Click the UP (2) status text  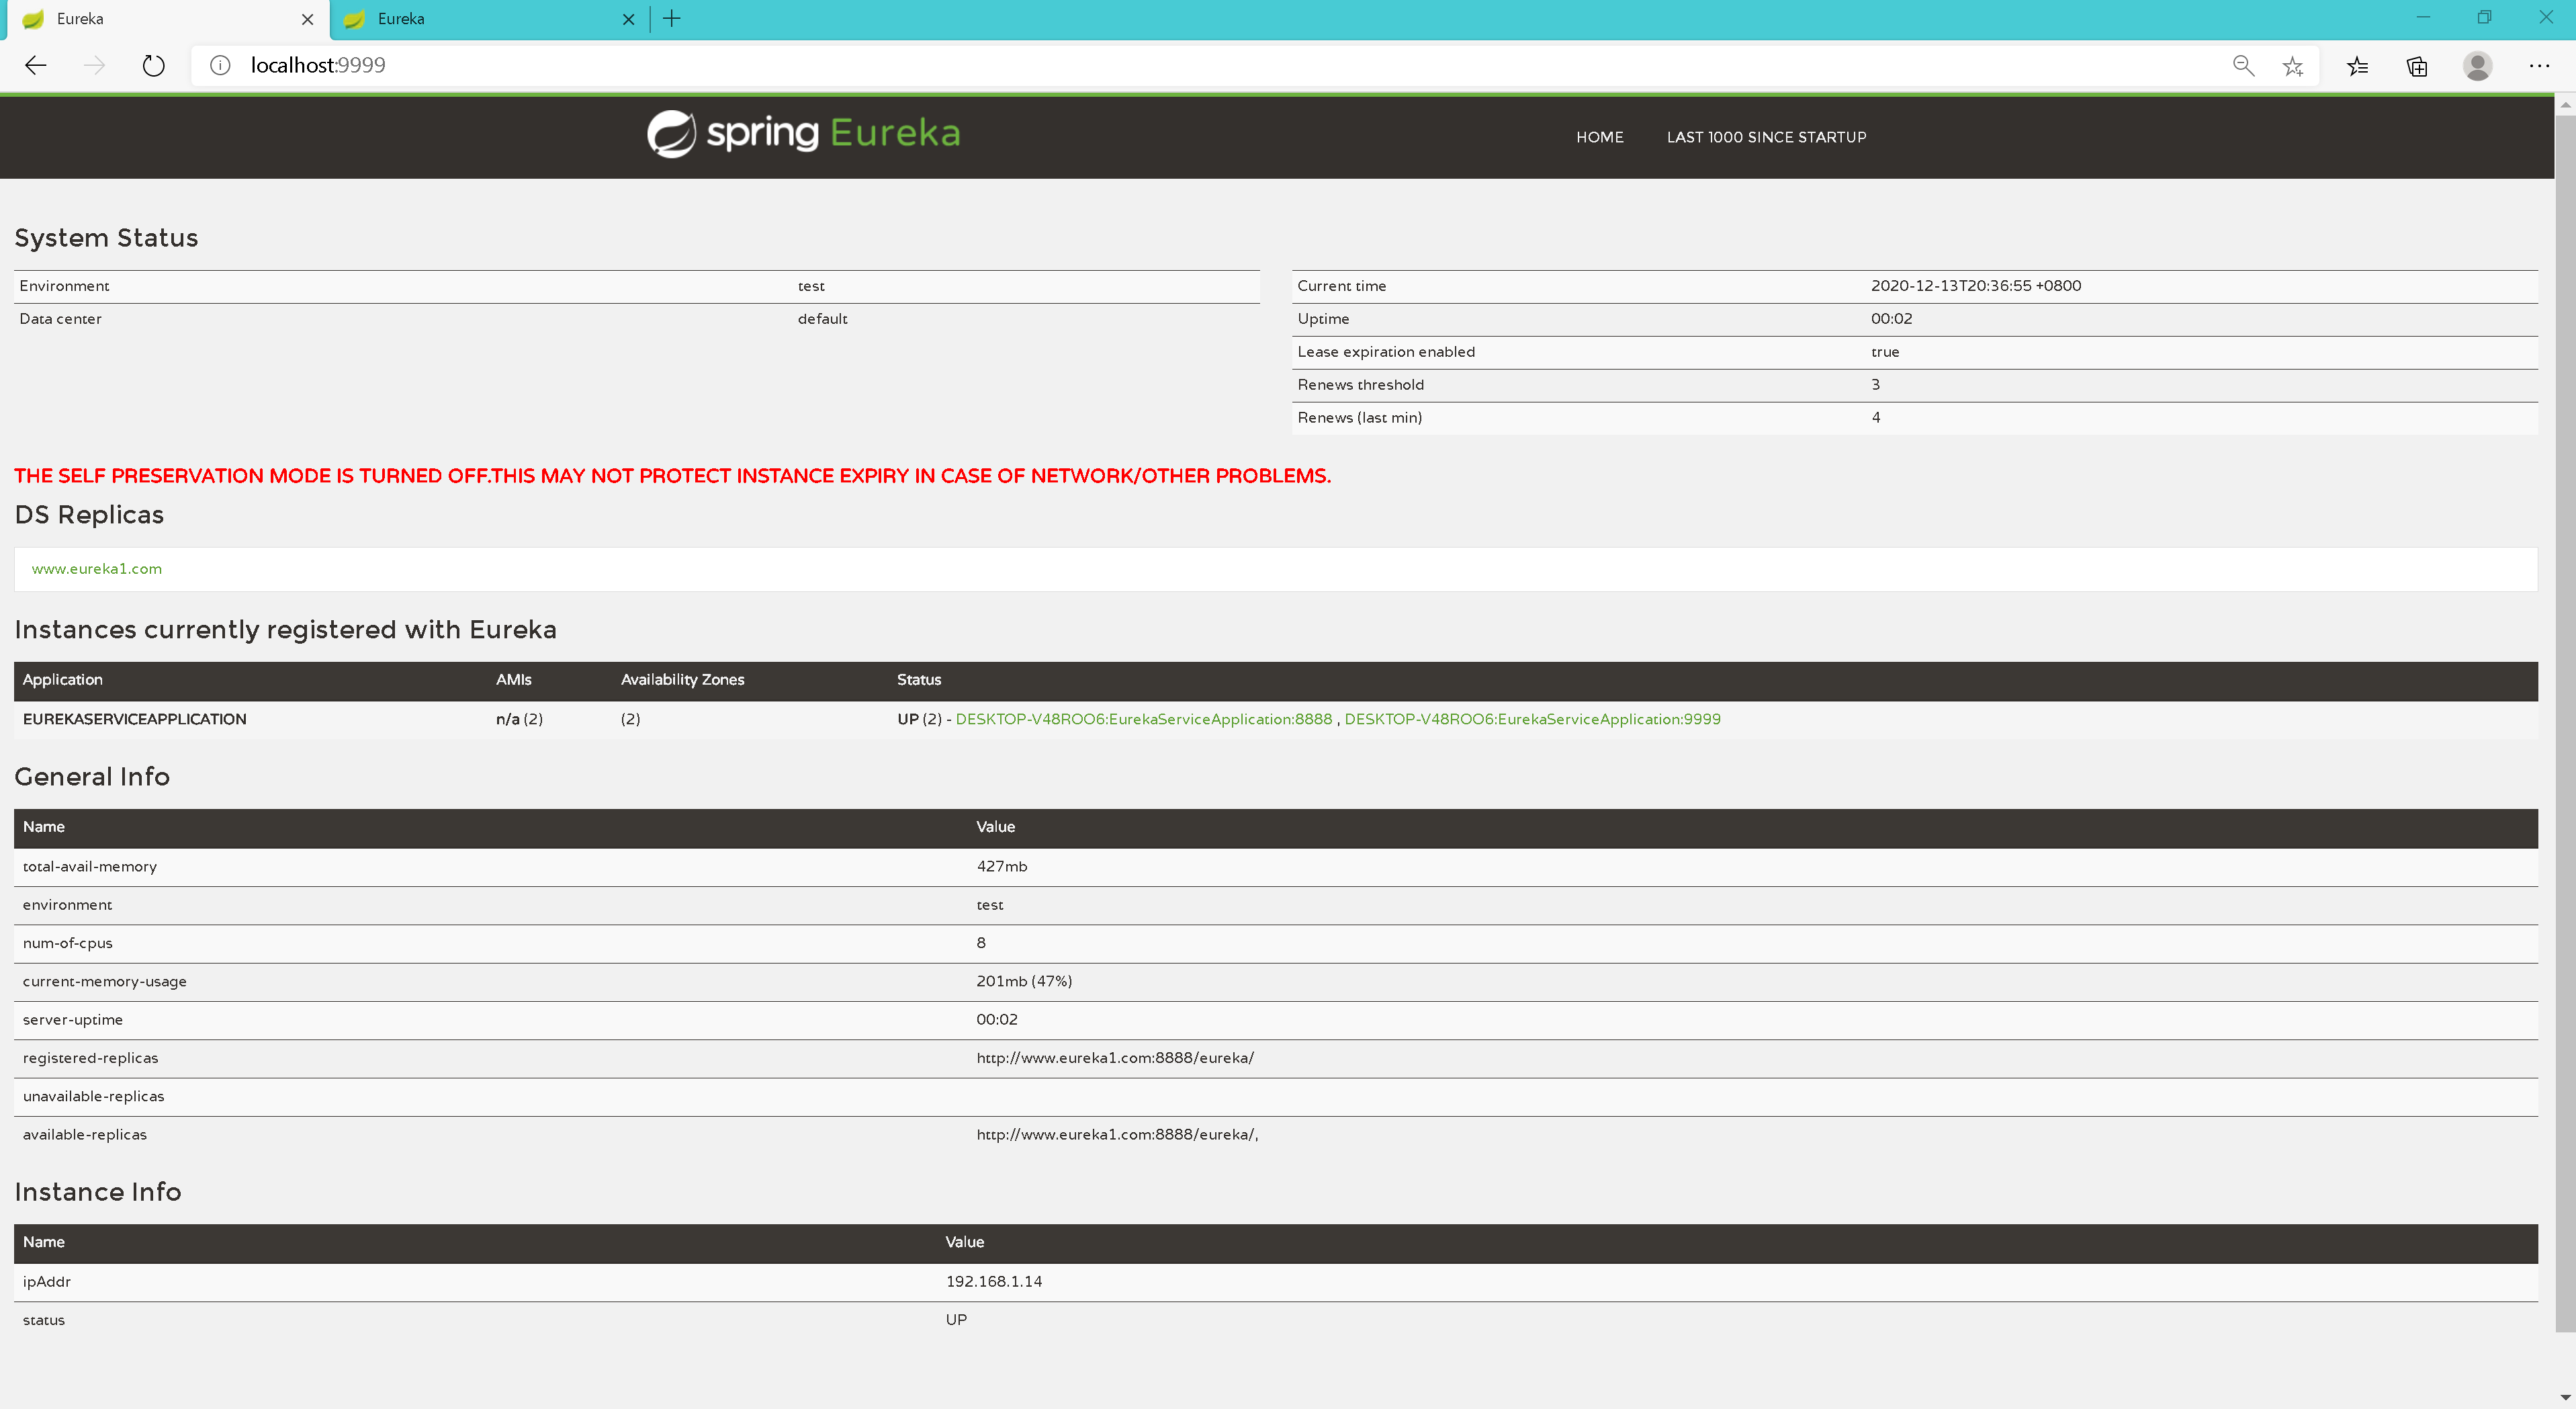(919, 719)
